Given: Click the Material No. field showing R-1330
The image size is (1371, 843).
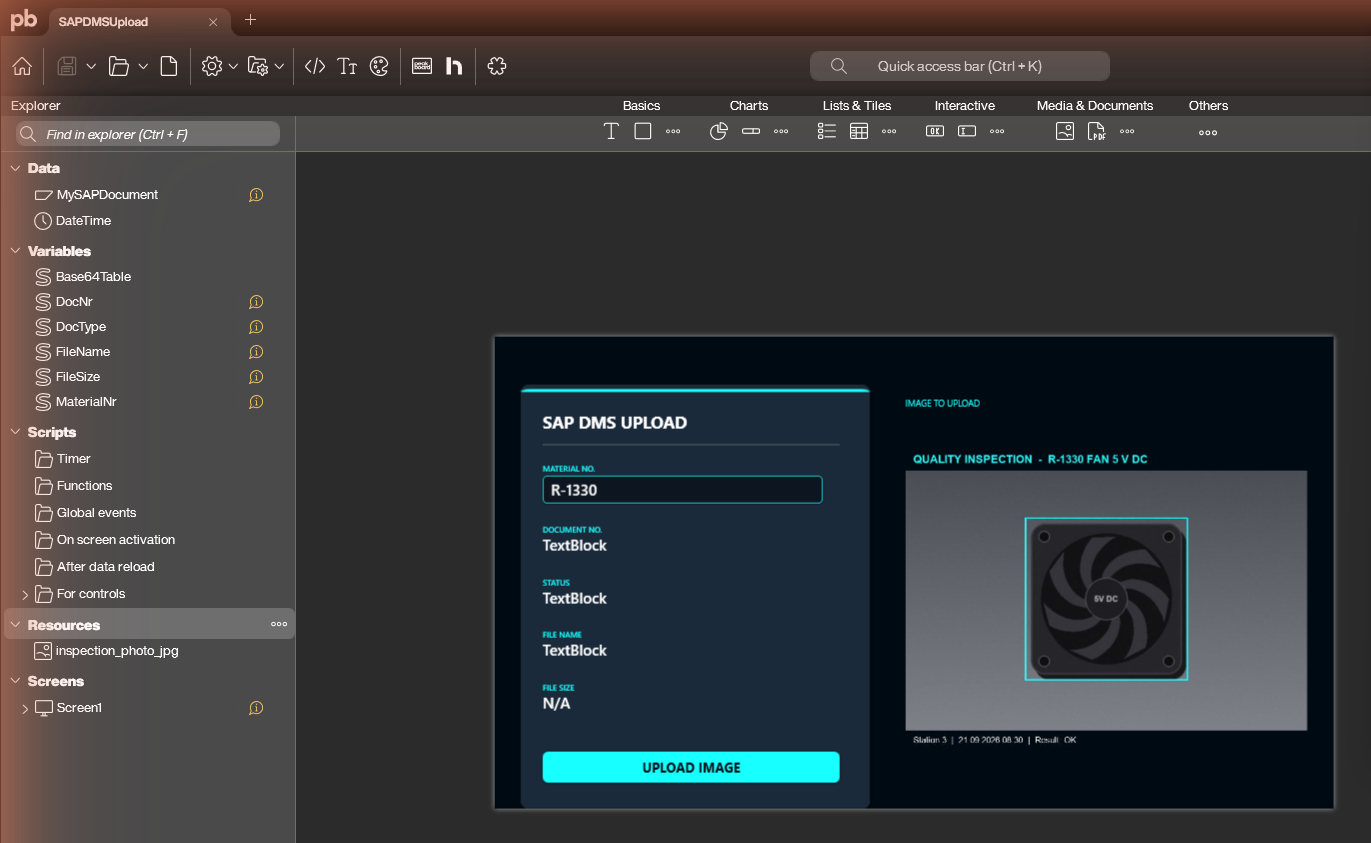Looking at the screenshot, I should (682, 490).
